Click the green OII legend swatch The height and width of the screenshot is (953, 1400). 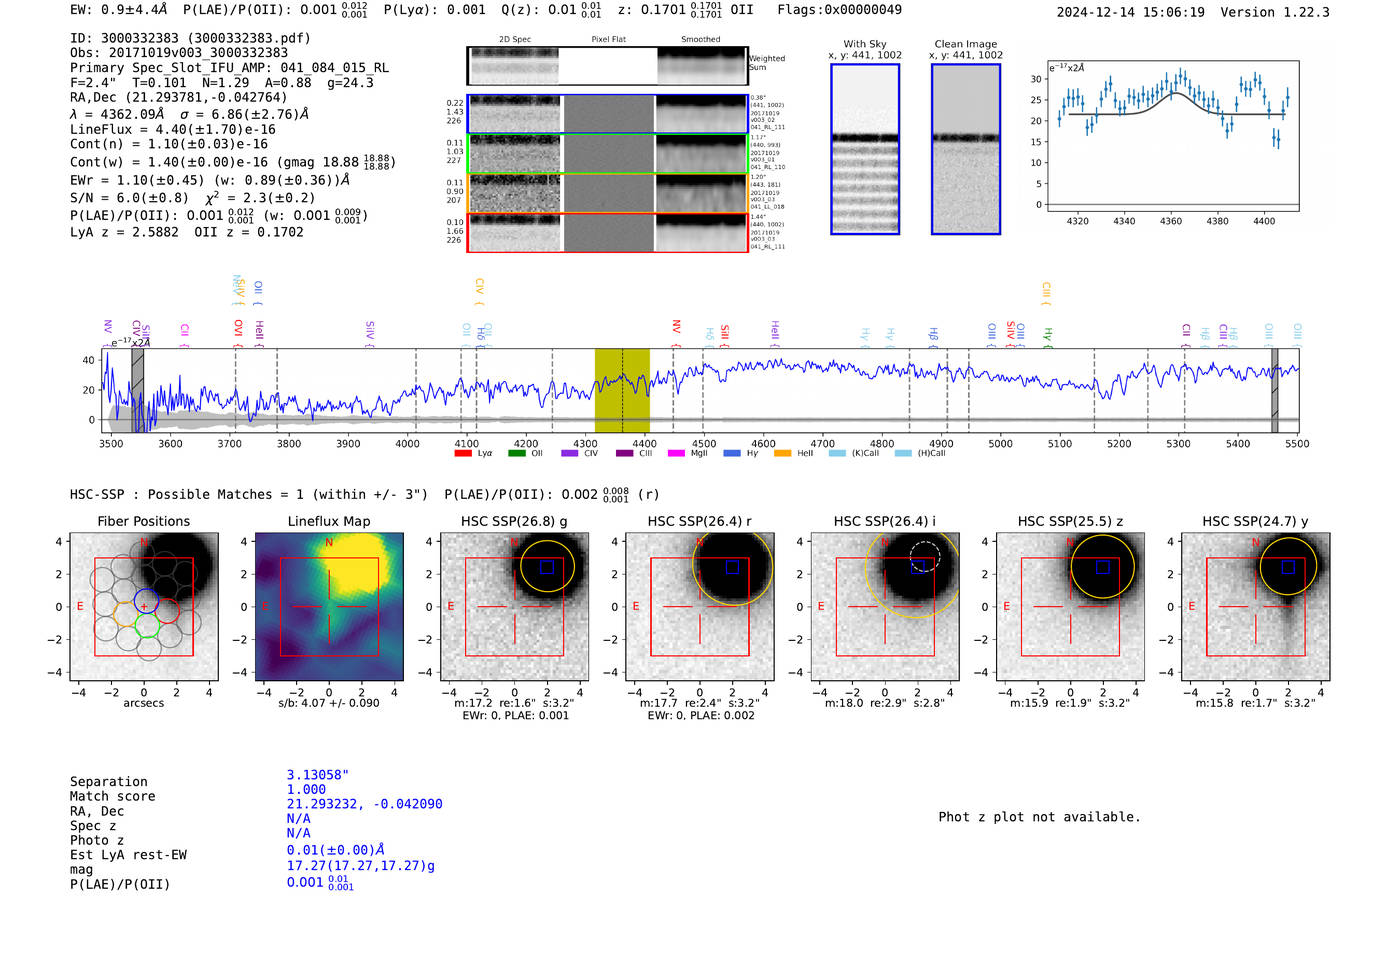516,453
